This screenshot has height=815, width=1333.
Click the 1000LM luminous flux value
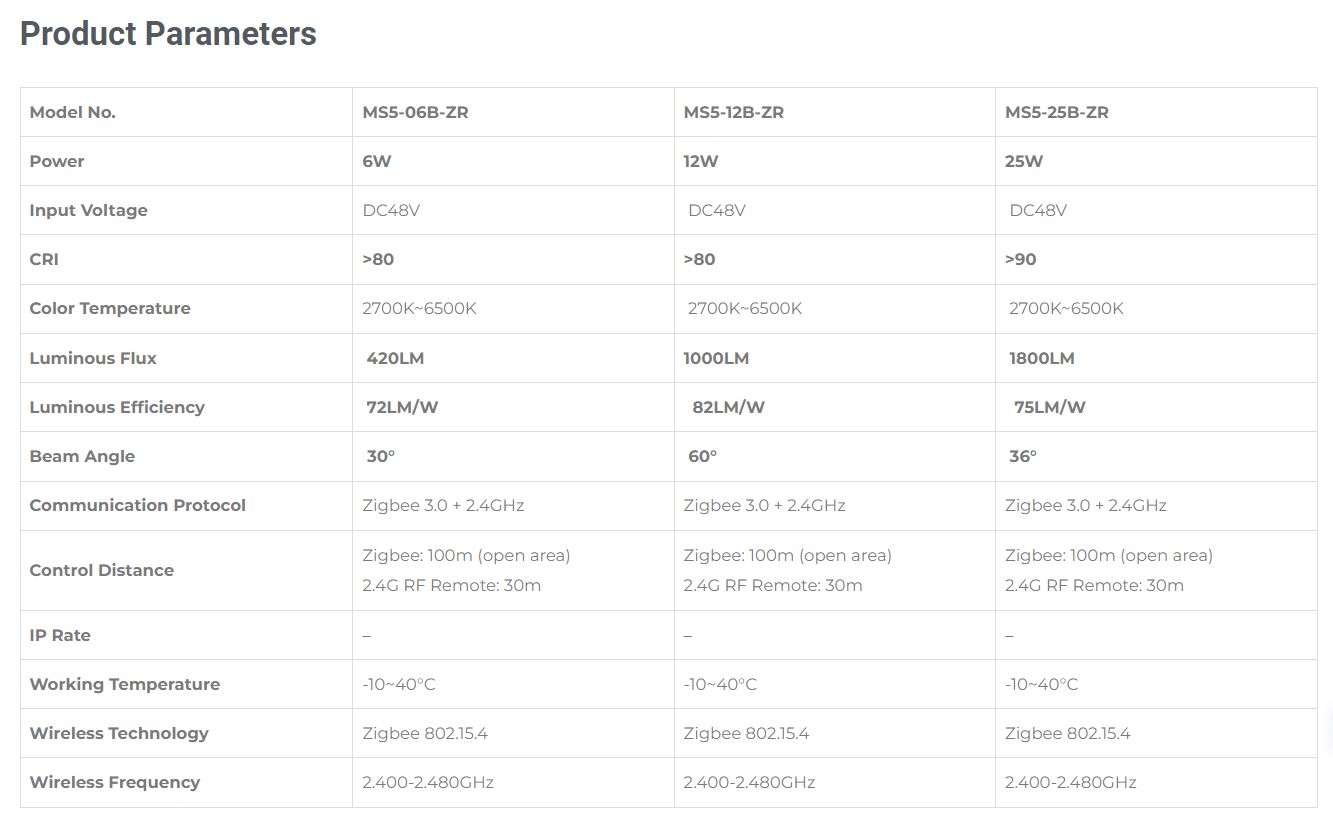pos(716,358)
